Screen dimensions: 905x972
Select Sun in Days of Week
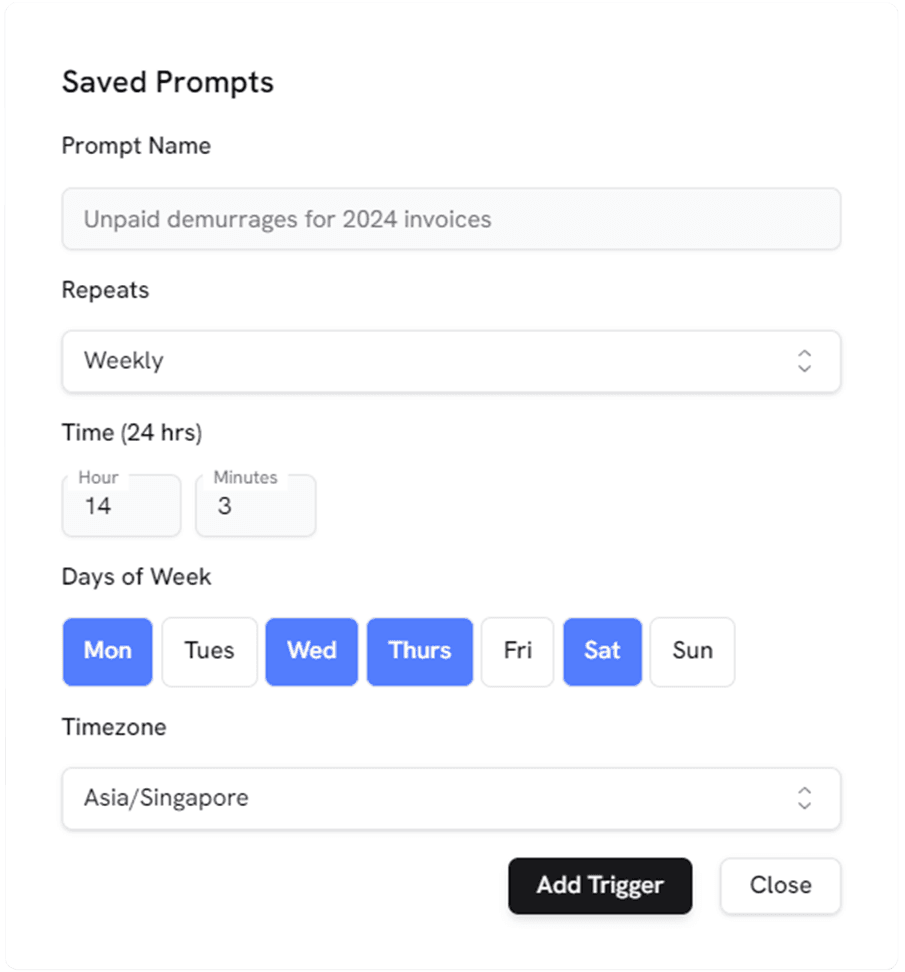692,651
